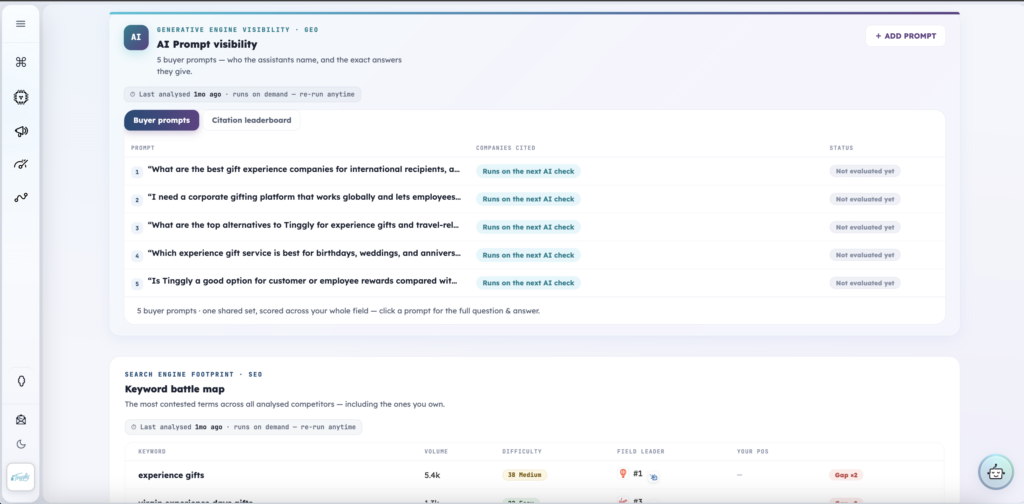Click the 5.4k volume value
Image resolution: width=1024 pixels, height=504 pixels.
click(432, 475)
